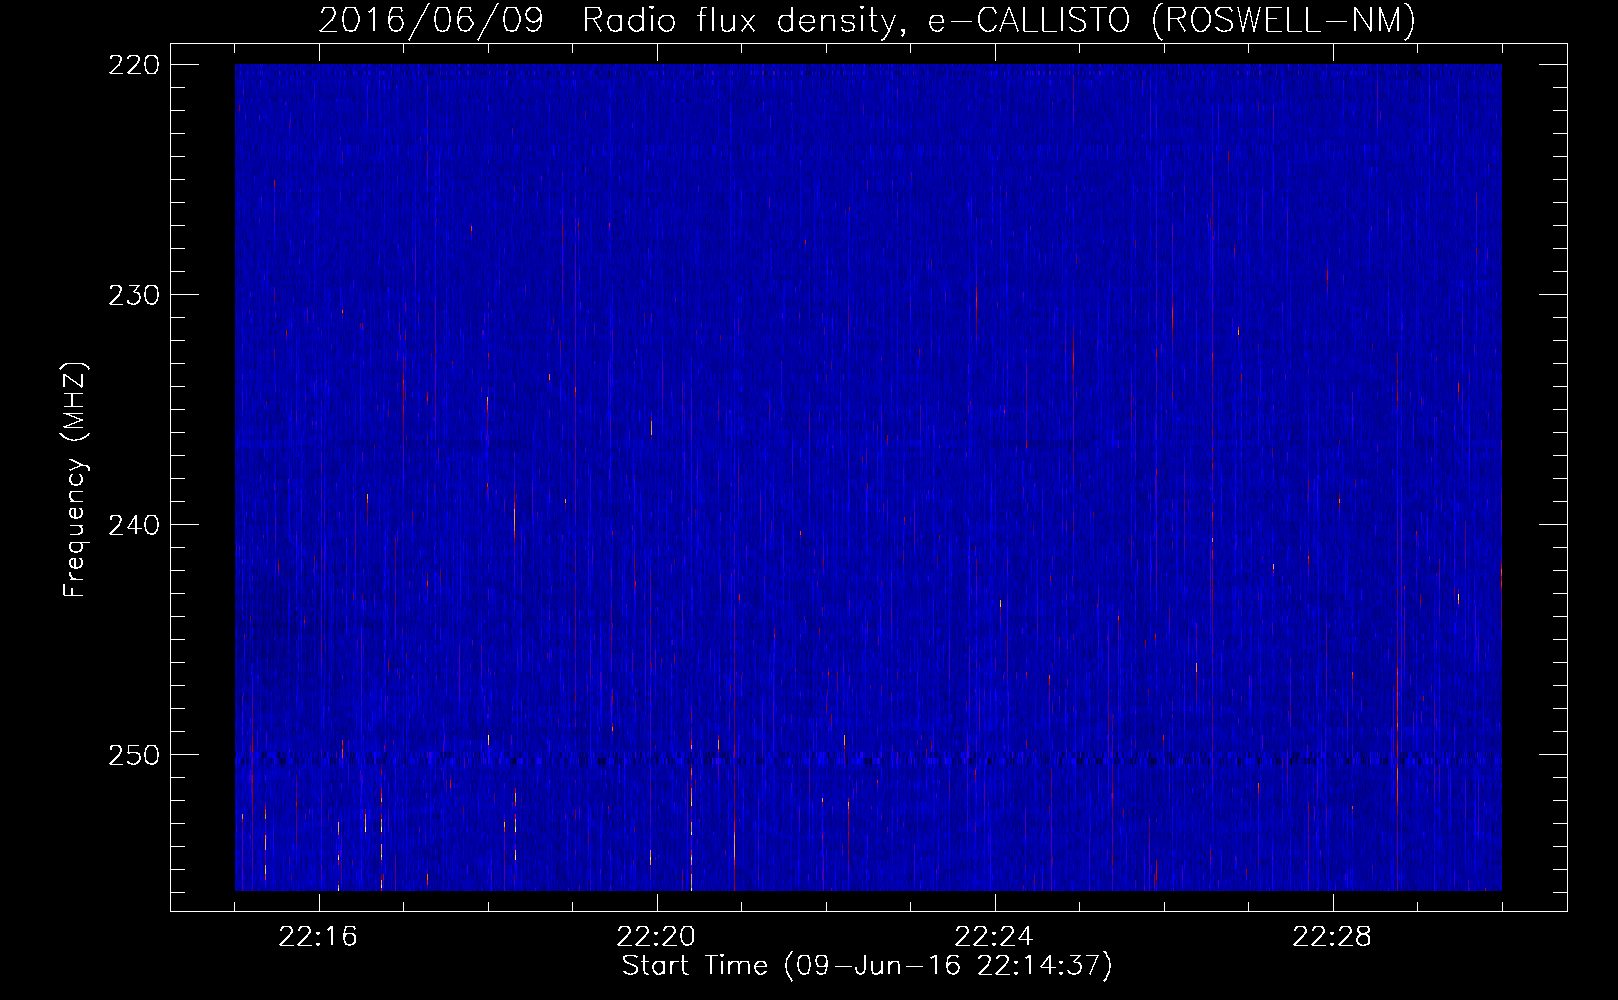Click the 230 frequency tick label
1618x1000 pixels.
[x=134, y=295]
